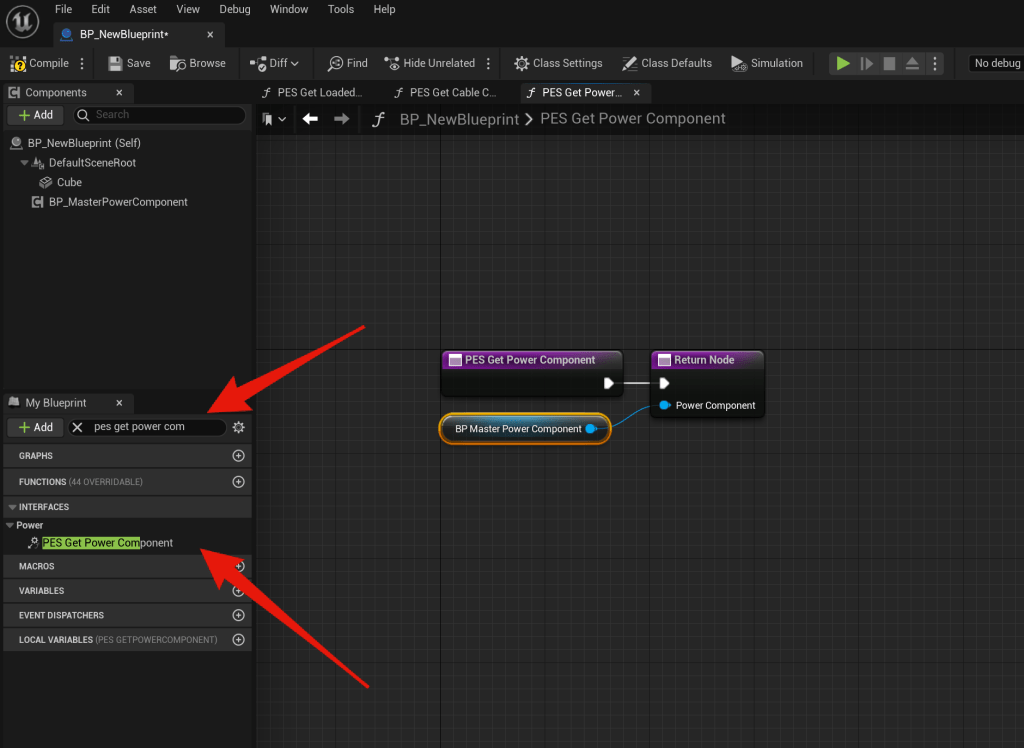Viewport: 1024px width, 748px height.
Task: Click Browse to locate asset
Action: (x=197, y=63)
